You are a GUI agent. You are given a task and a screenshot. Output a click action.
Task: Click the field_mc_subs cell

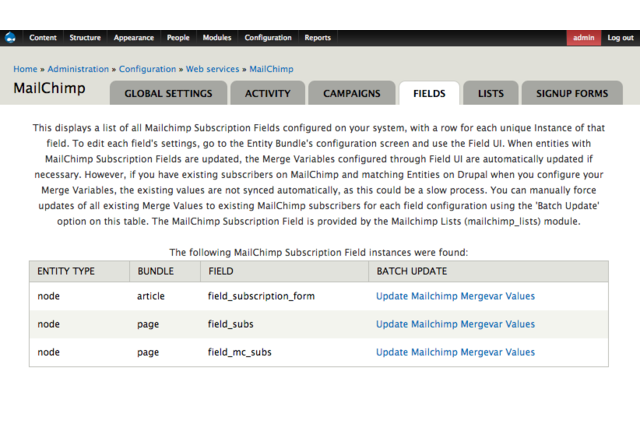tap(240, 352)
